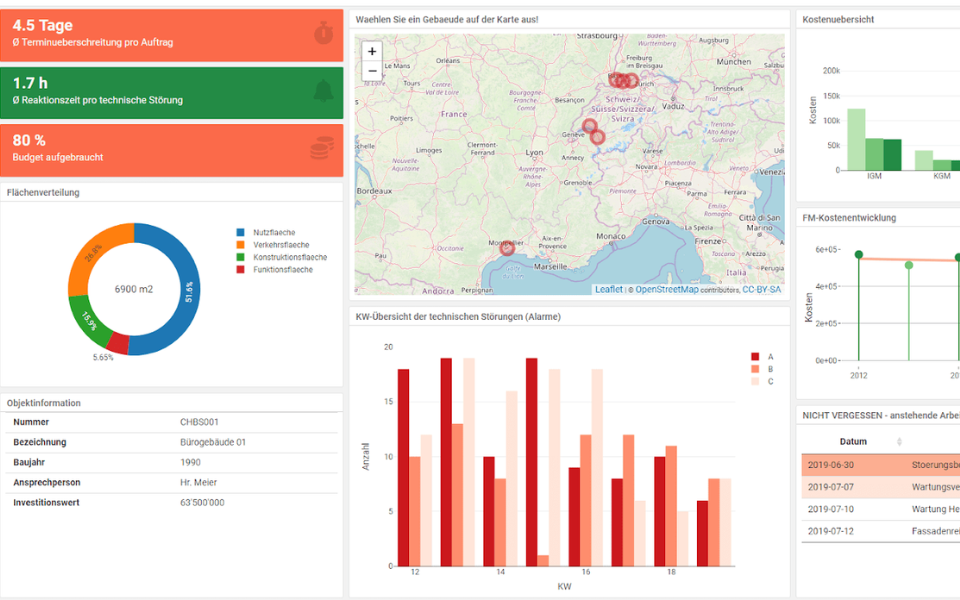
Task: Toggle Nutzflaeche in the donut chart legend
Action: 272,232
